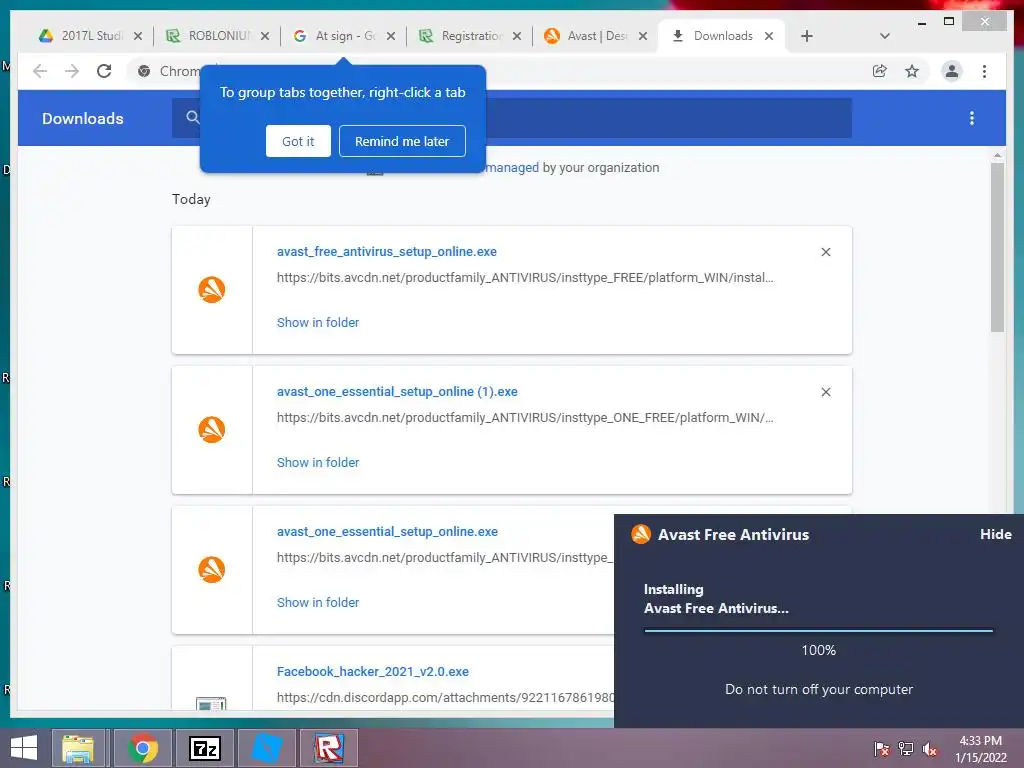Expand the tab search chevron
The image size is (1024, 768).
884,36
